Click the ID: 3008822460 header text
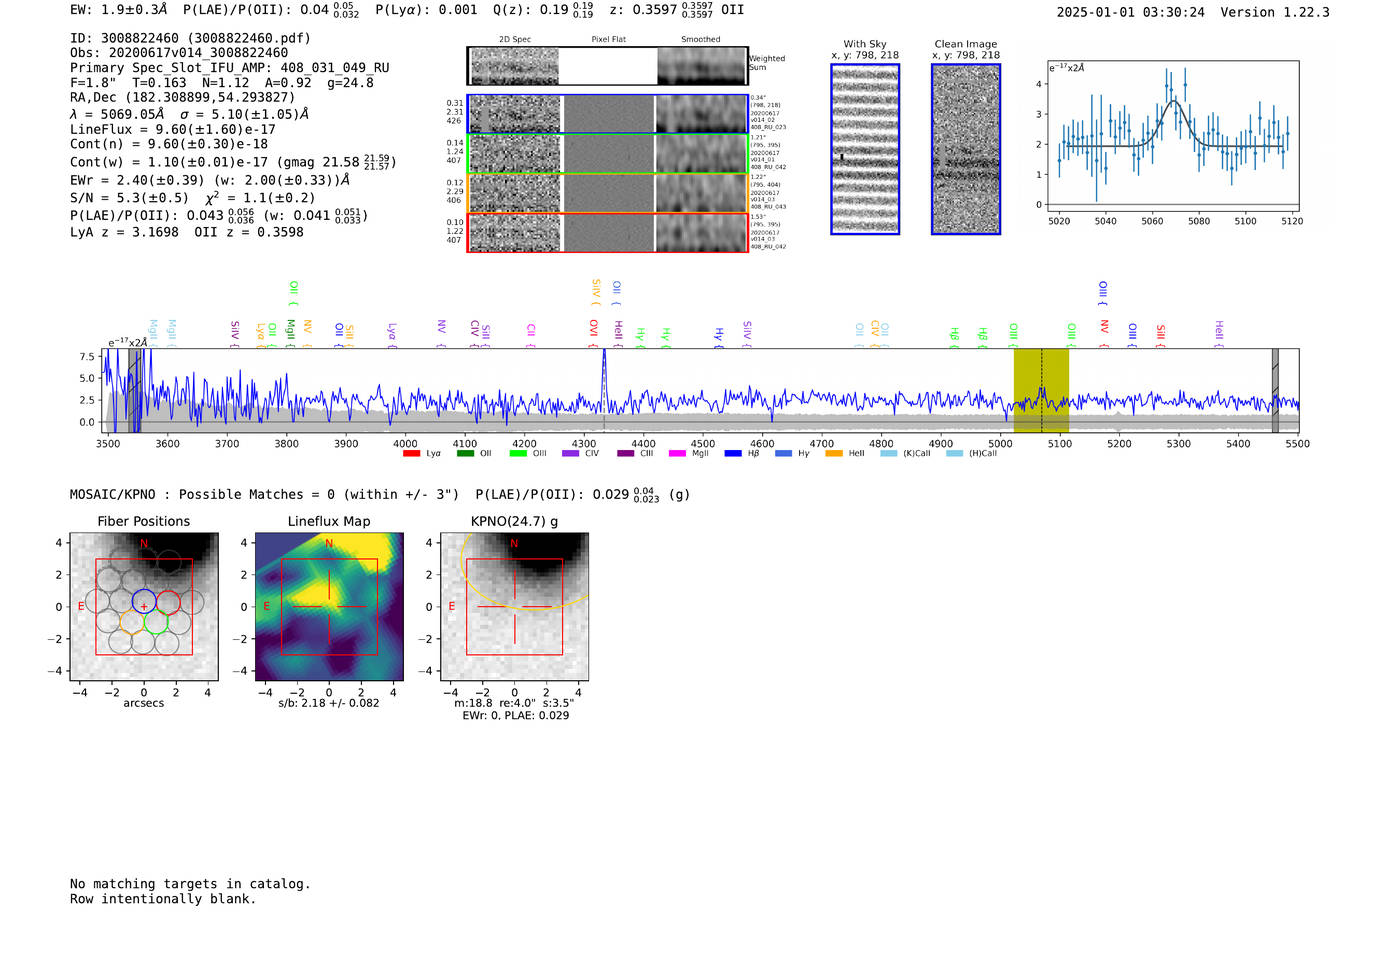1400x953 pixels. tap(190, 38)
